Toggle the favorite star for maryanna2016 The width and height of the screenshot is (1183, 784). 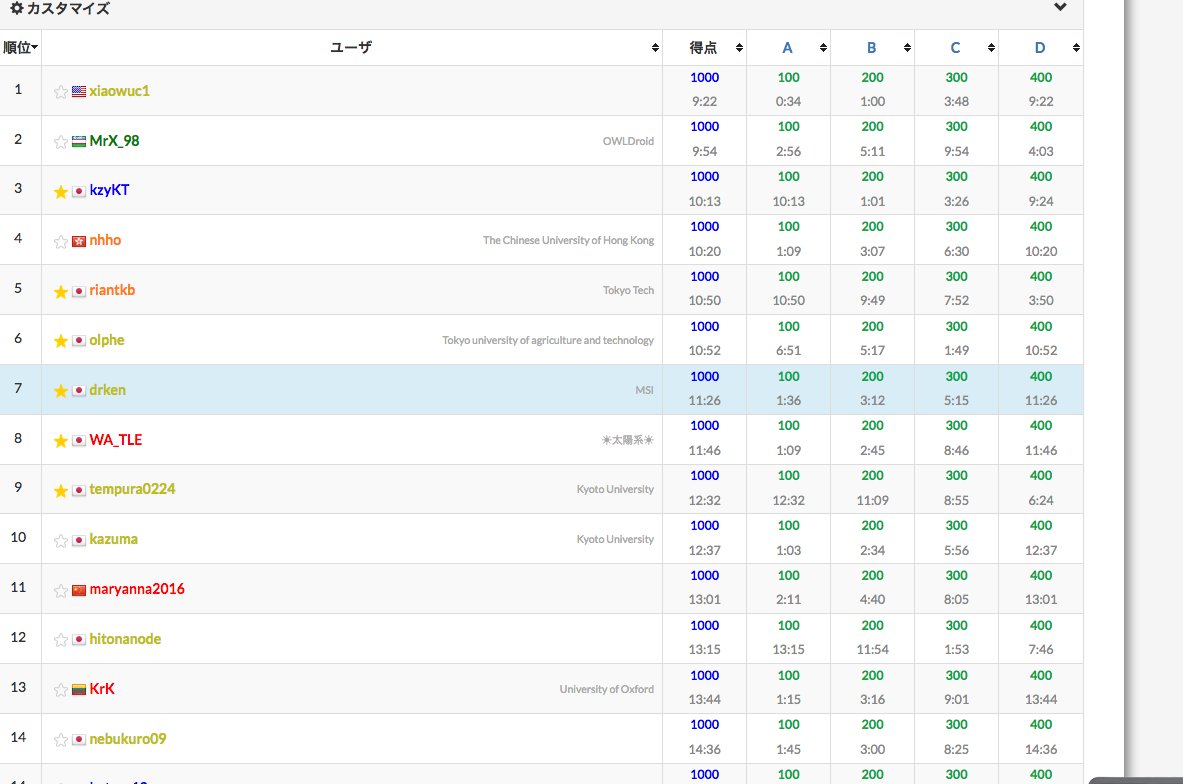click(60, 590)
